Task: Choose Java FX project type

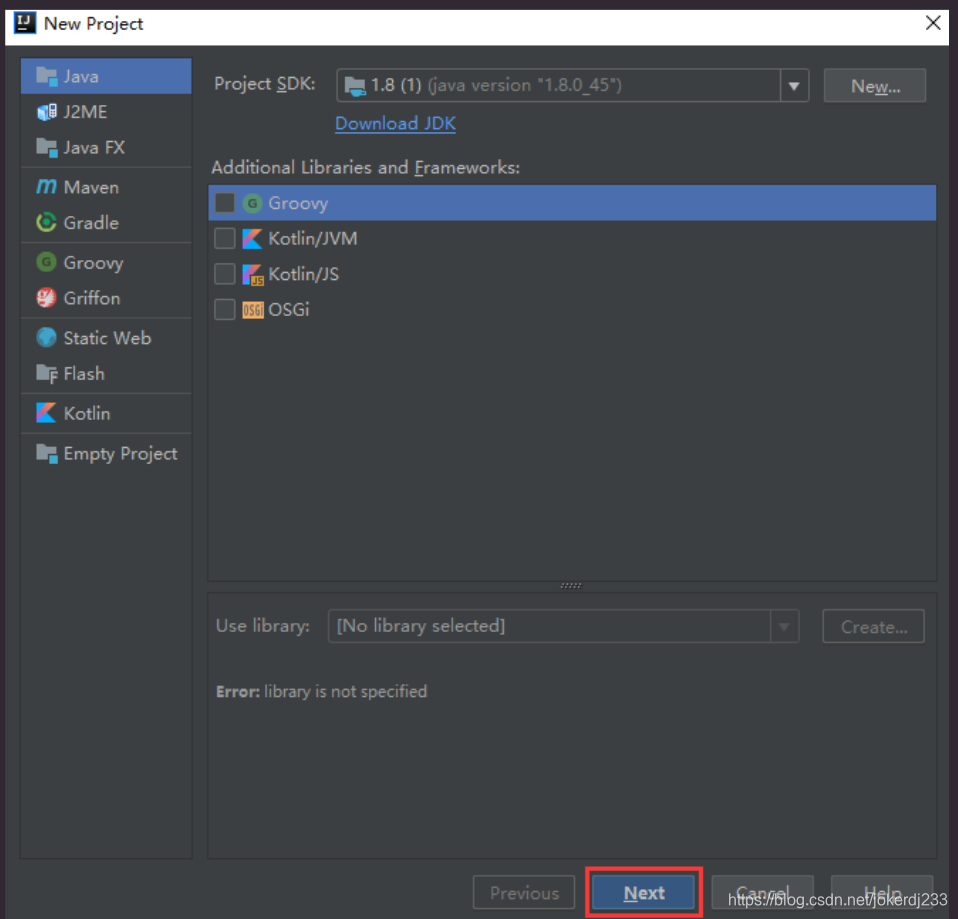Action: (106, 147)
